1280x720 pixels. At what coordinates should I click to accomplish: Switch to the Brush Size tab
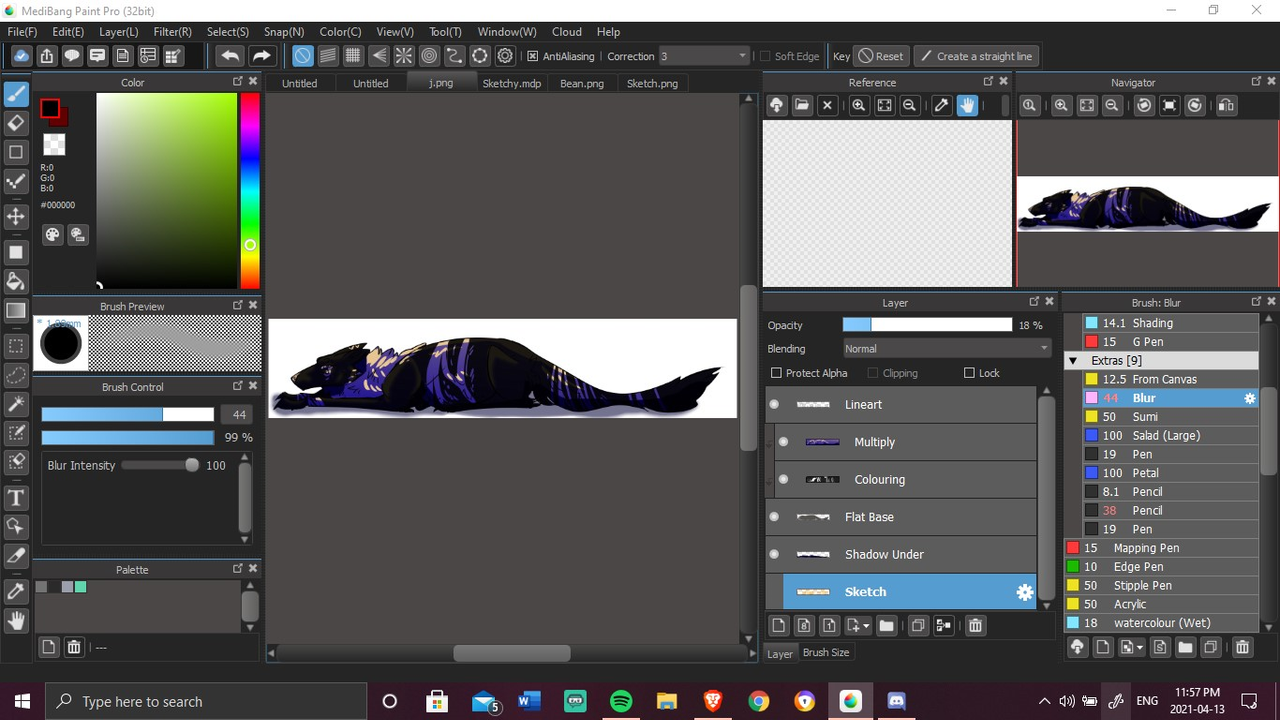pyautogui.click(x=826, y=653)
